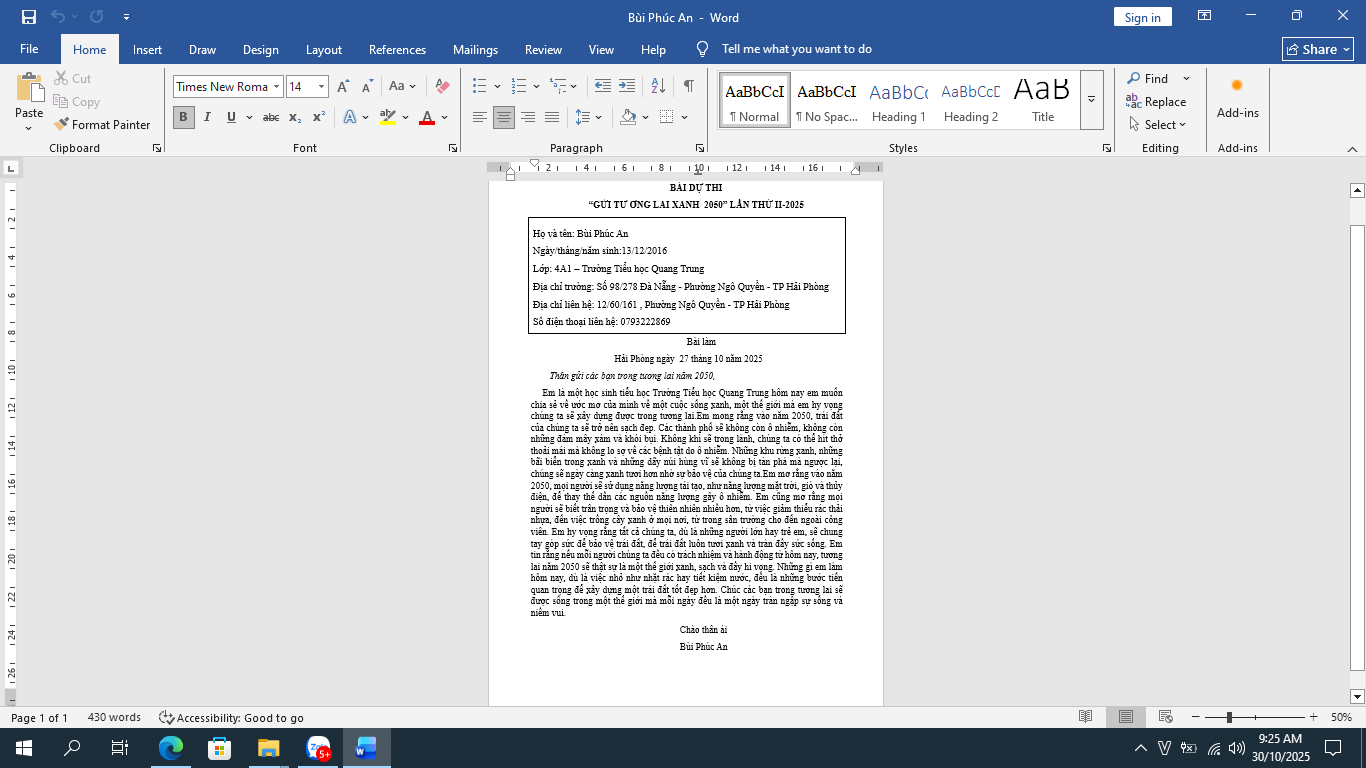The width and height of the screenshot is (1366, 768).
Task: Activate the Format Painter brush
Action: point(101,125)
